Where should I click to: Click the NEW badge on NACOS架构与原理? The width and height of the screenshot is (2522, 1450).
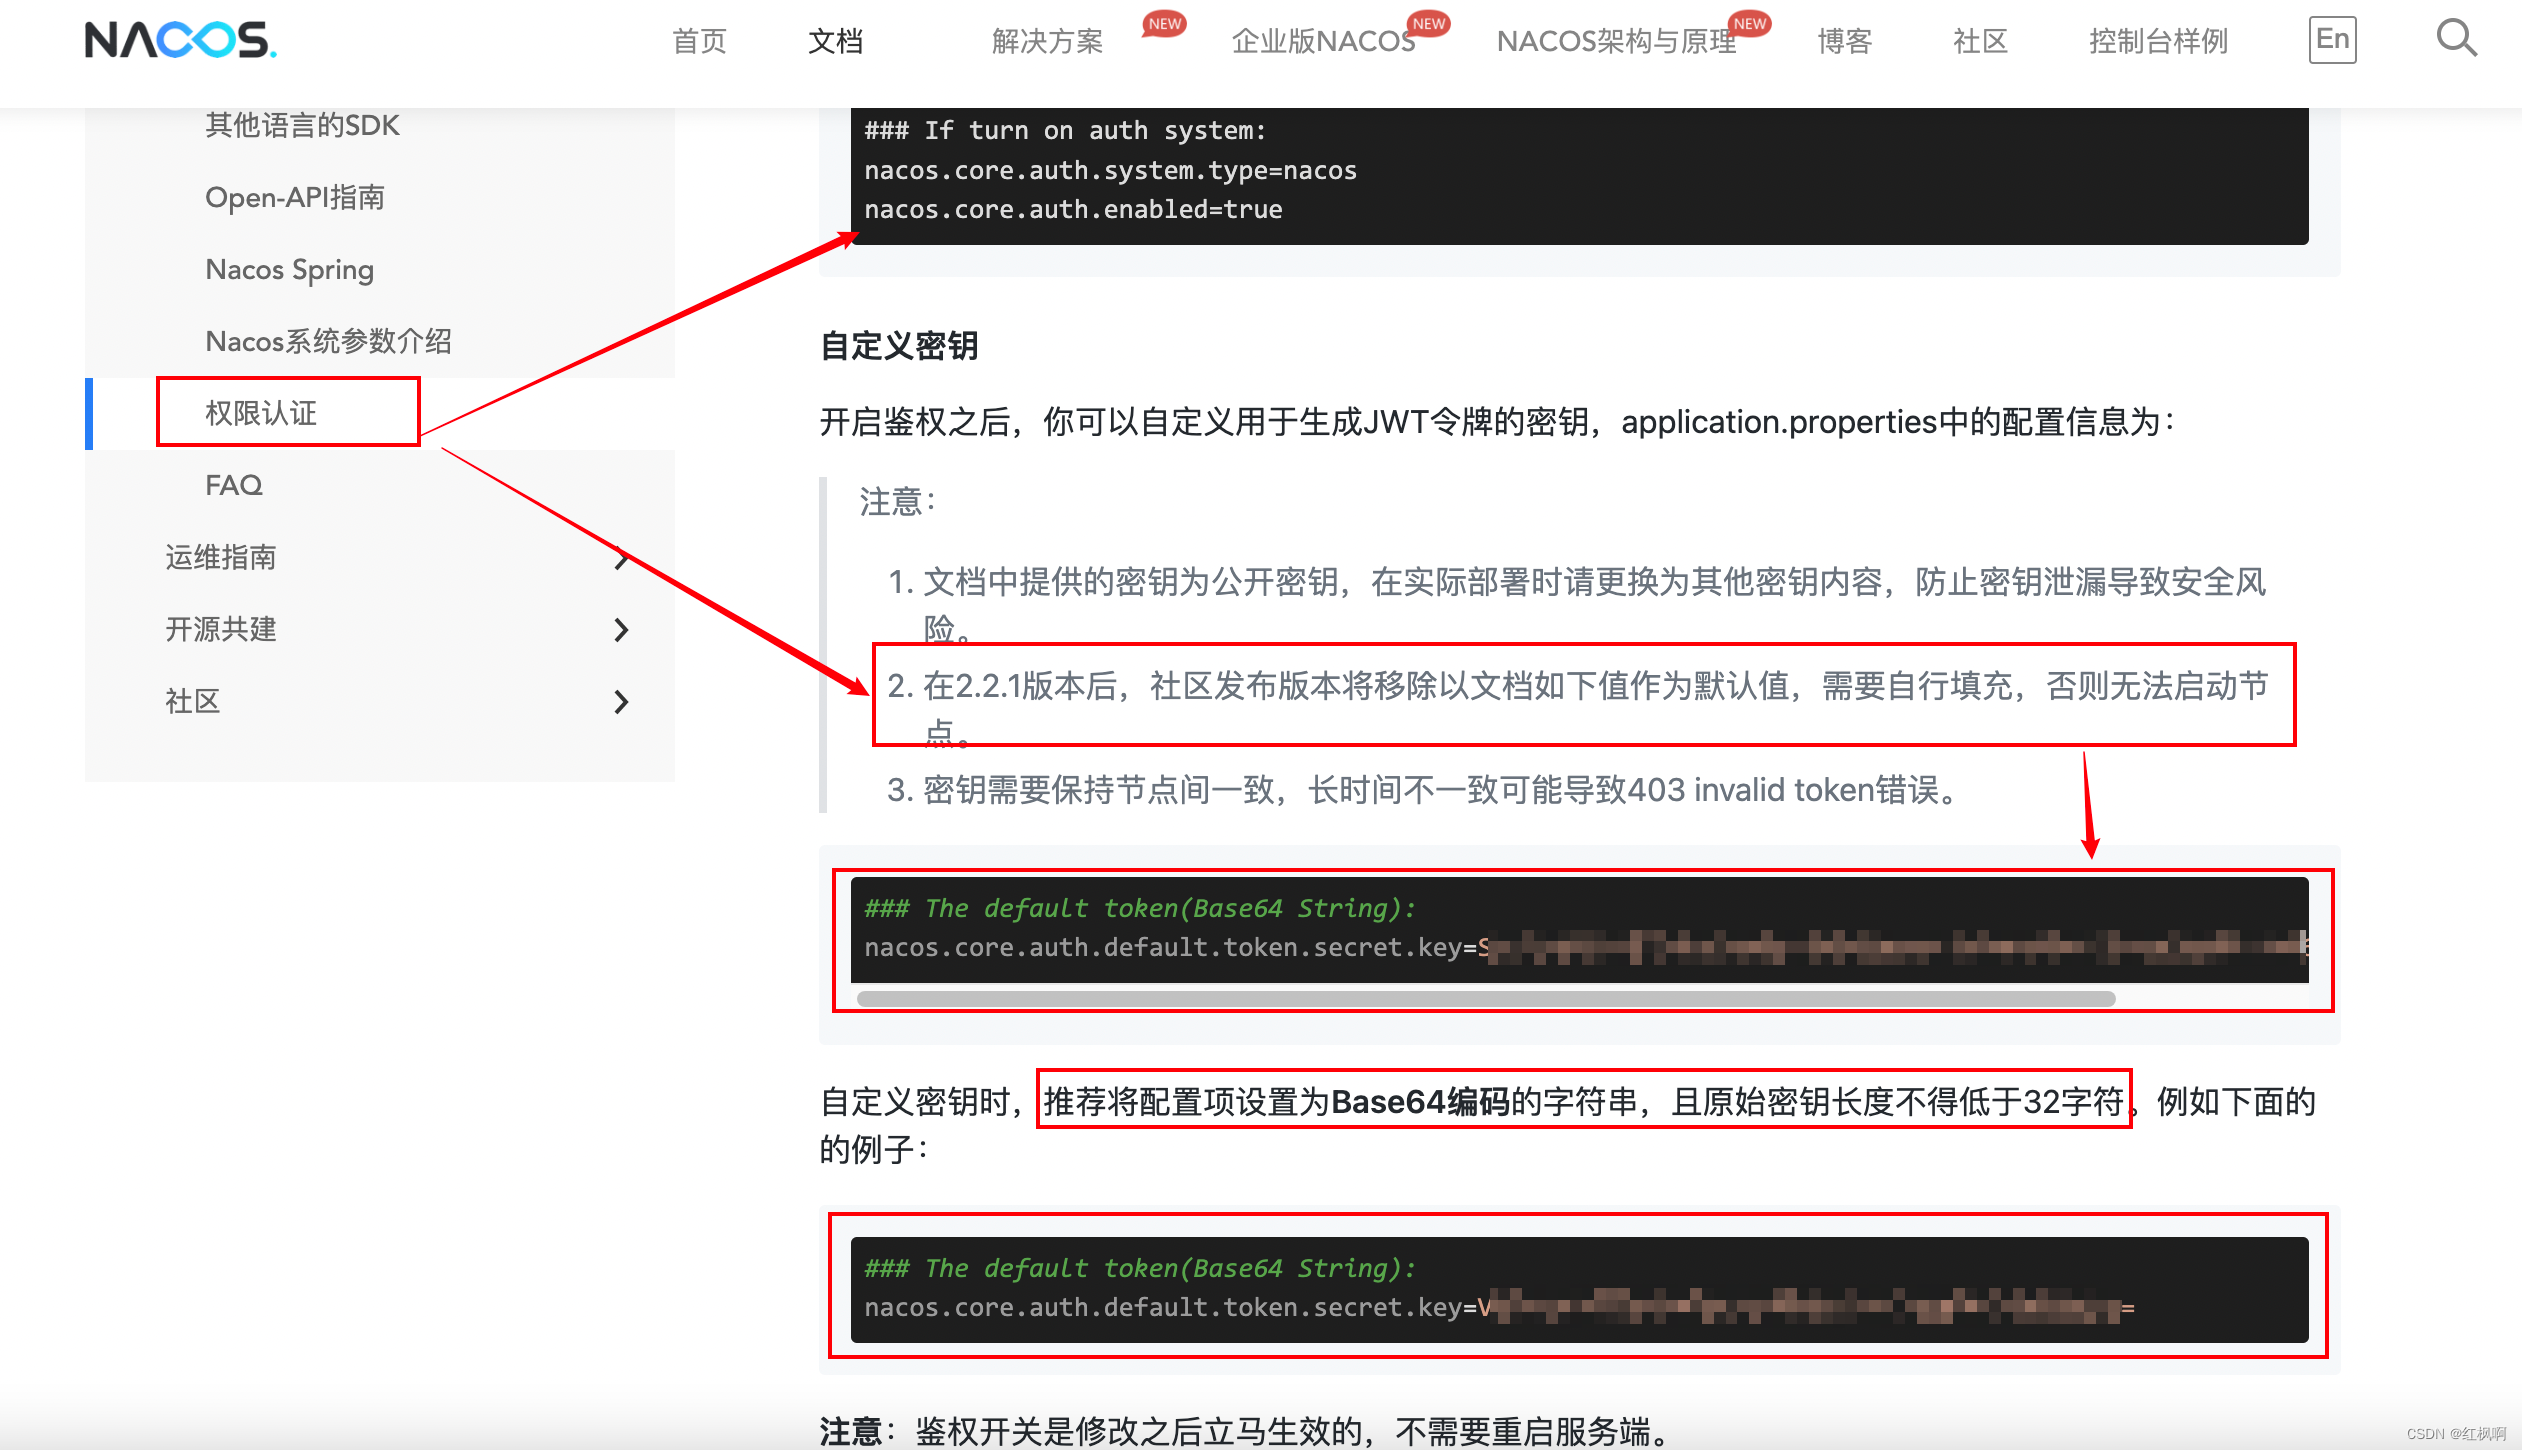tap(1749, 24)
